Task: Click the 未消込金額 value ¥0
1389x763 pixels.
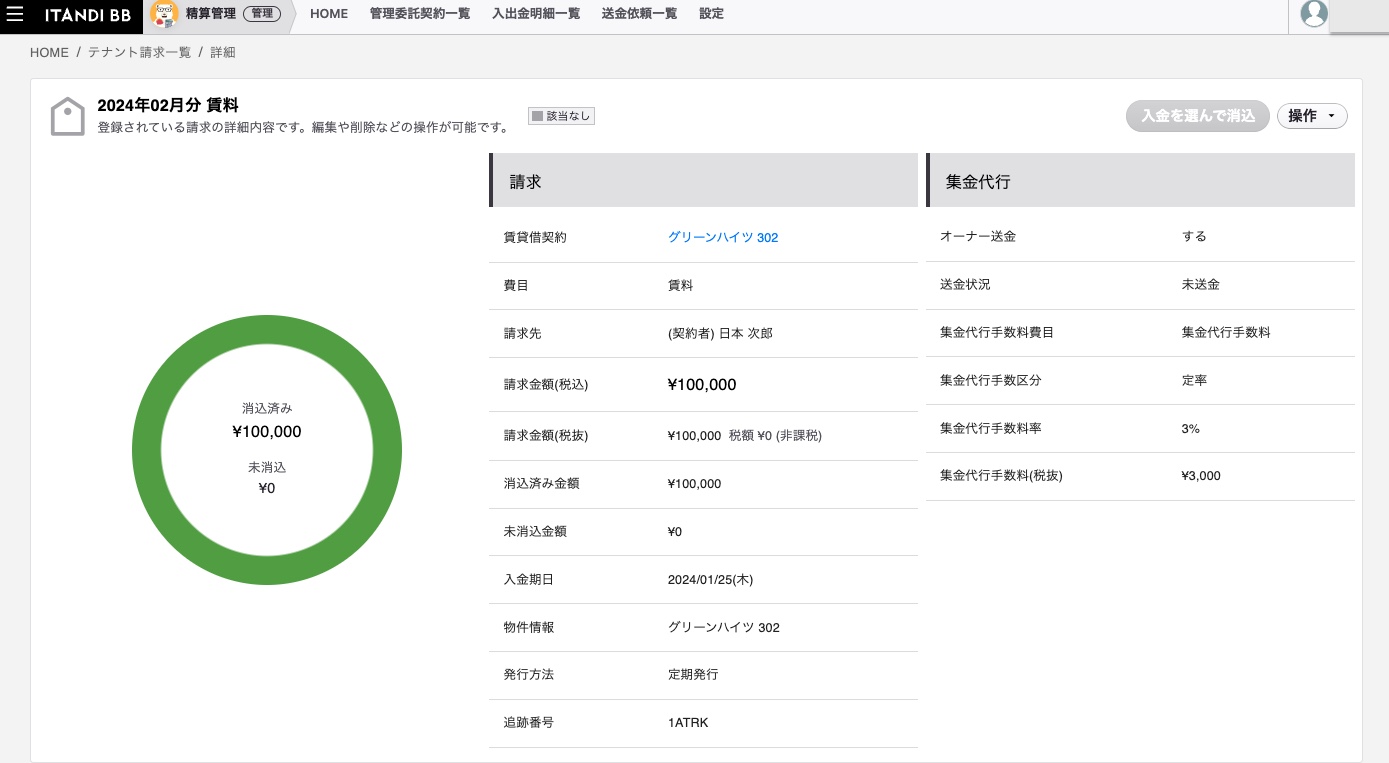Action: [675, 532]
